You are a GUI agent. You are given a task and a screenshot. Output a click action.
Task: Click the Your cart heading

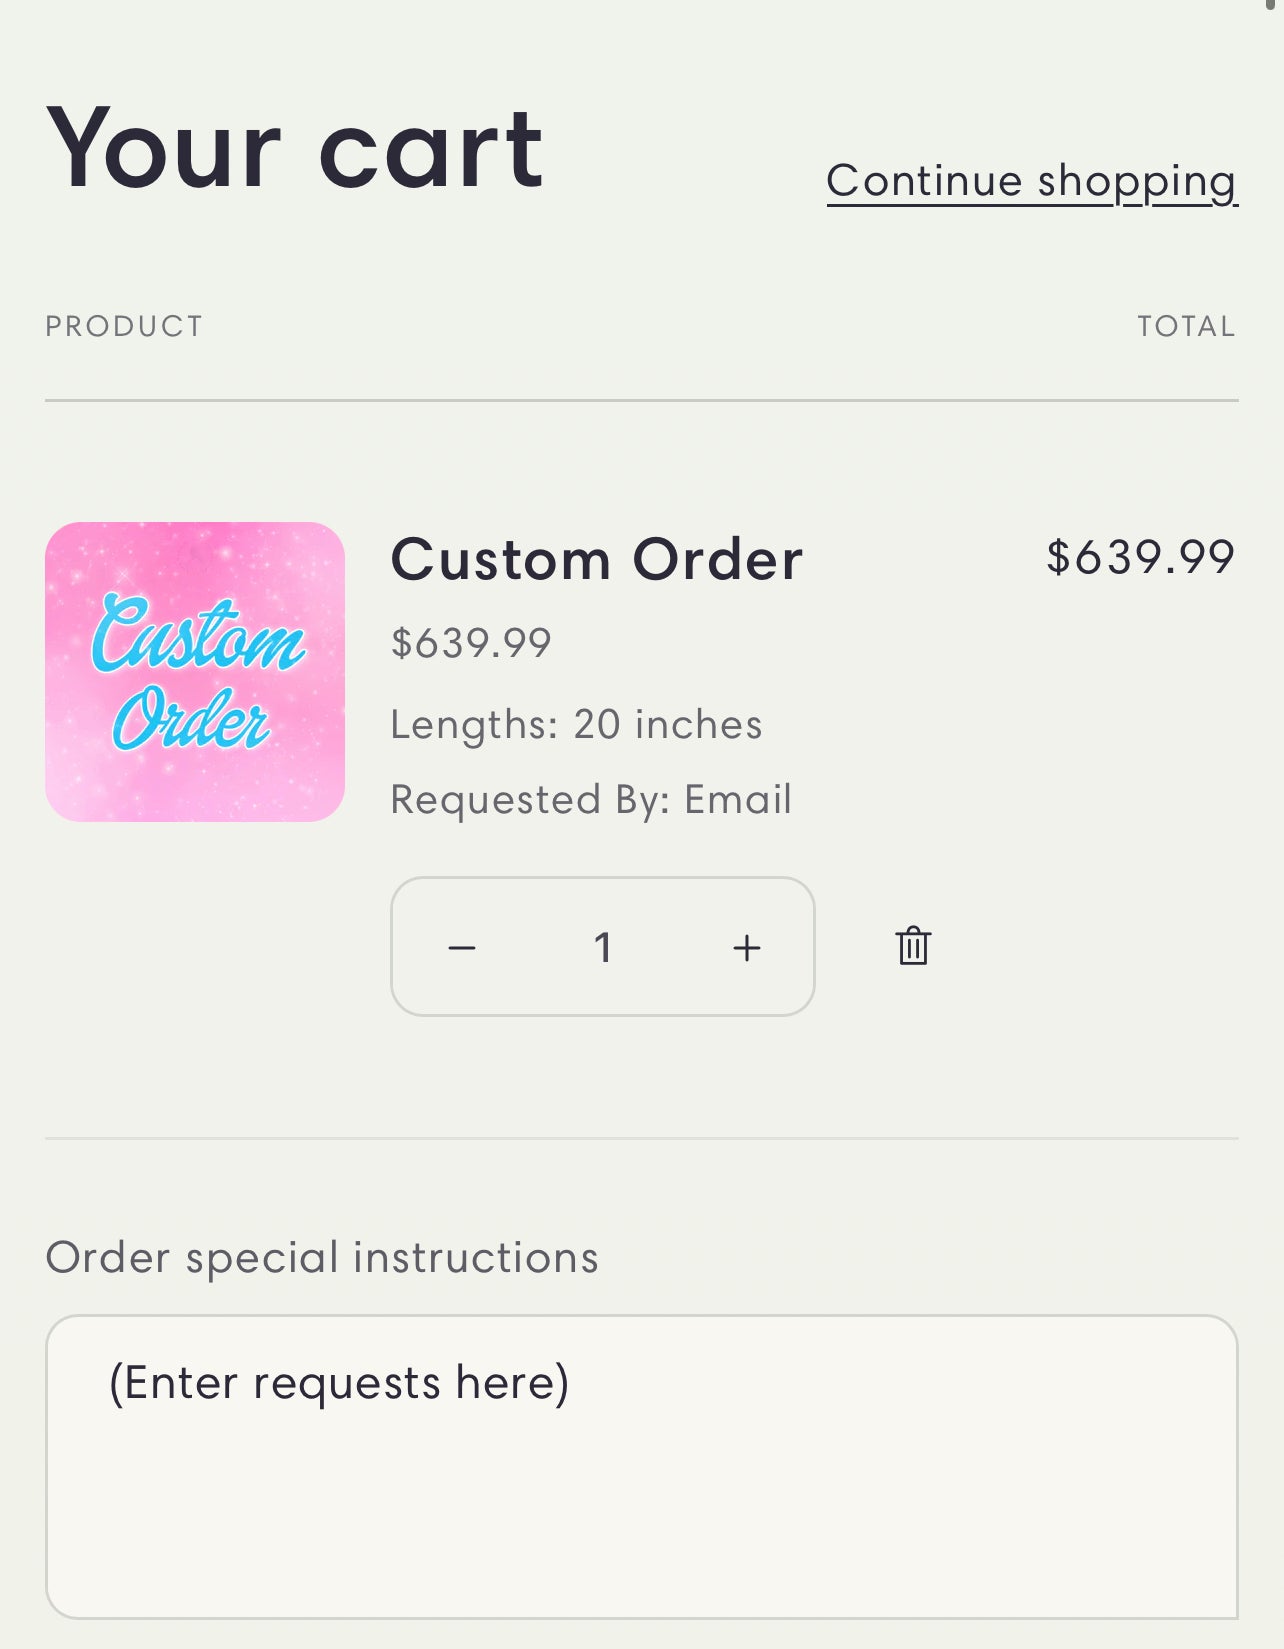(x=295, y=148)
